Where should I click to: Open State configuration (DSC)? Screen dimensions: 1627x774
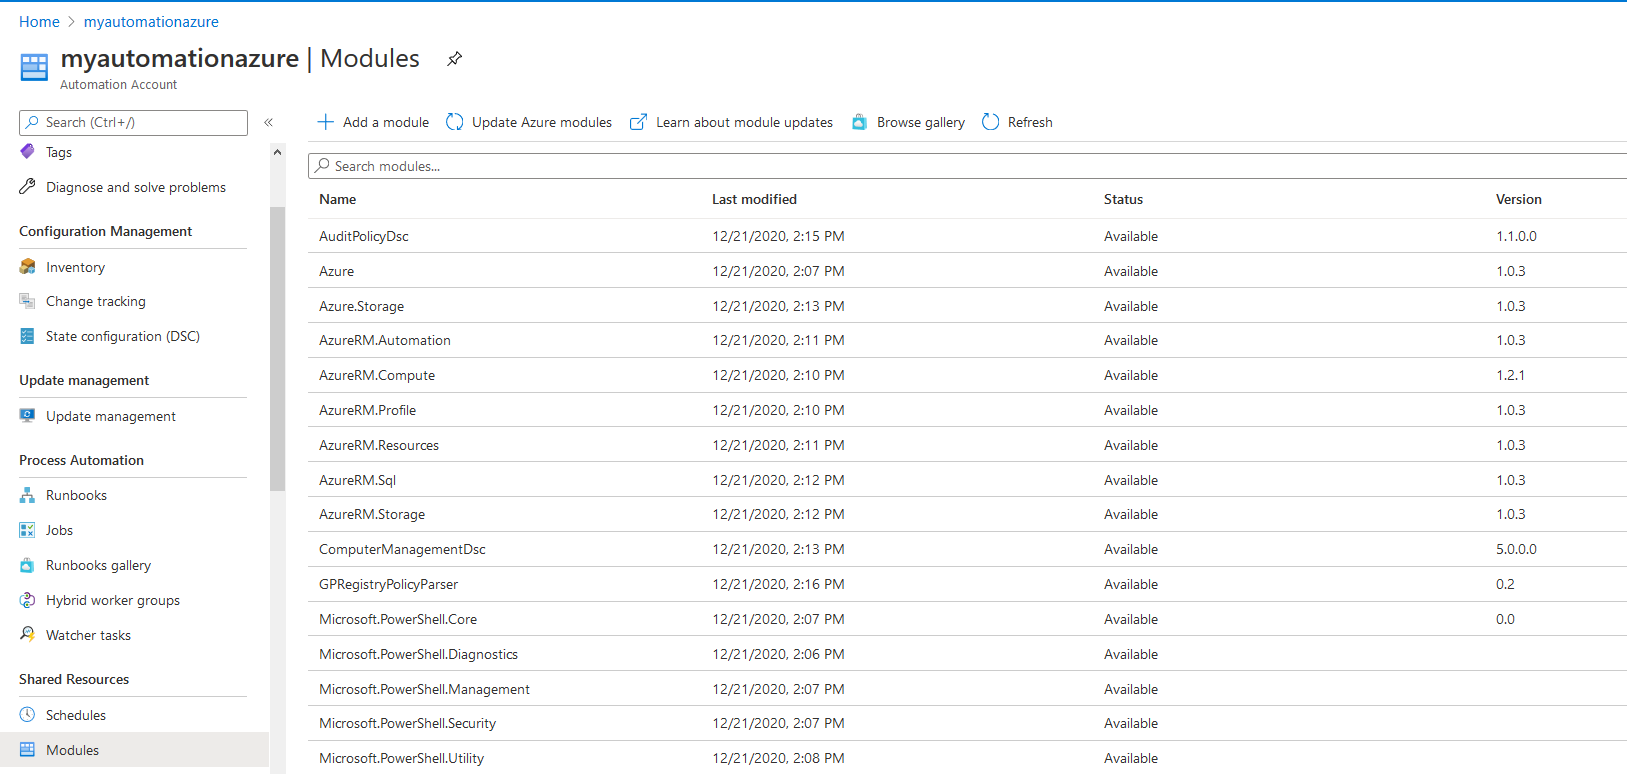click(122, 336)
